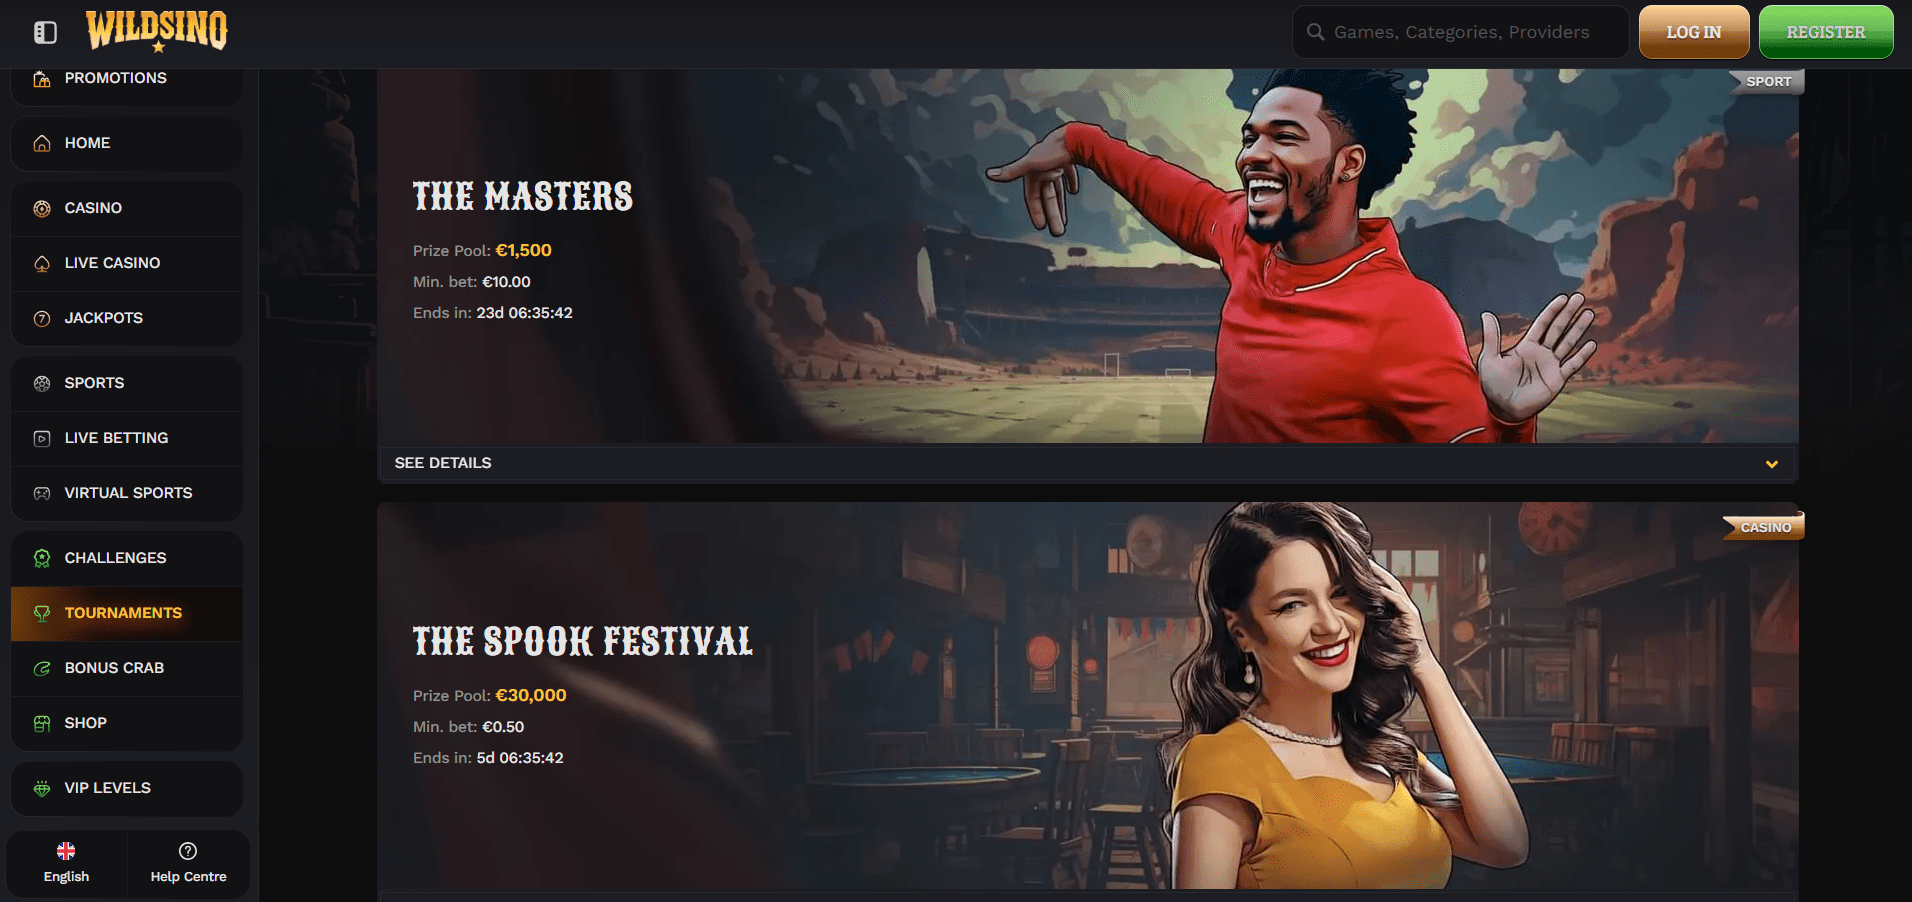Open Sports via the ball icon

click(x=42, y=383)
